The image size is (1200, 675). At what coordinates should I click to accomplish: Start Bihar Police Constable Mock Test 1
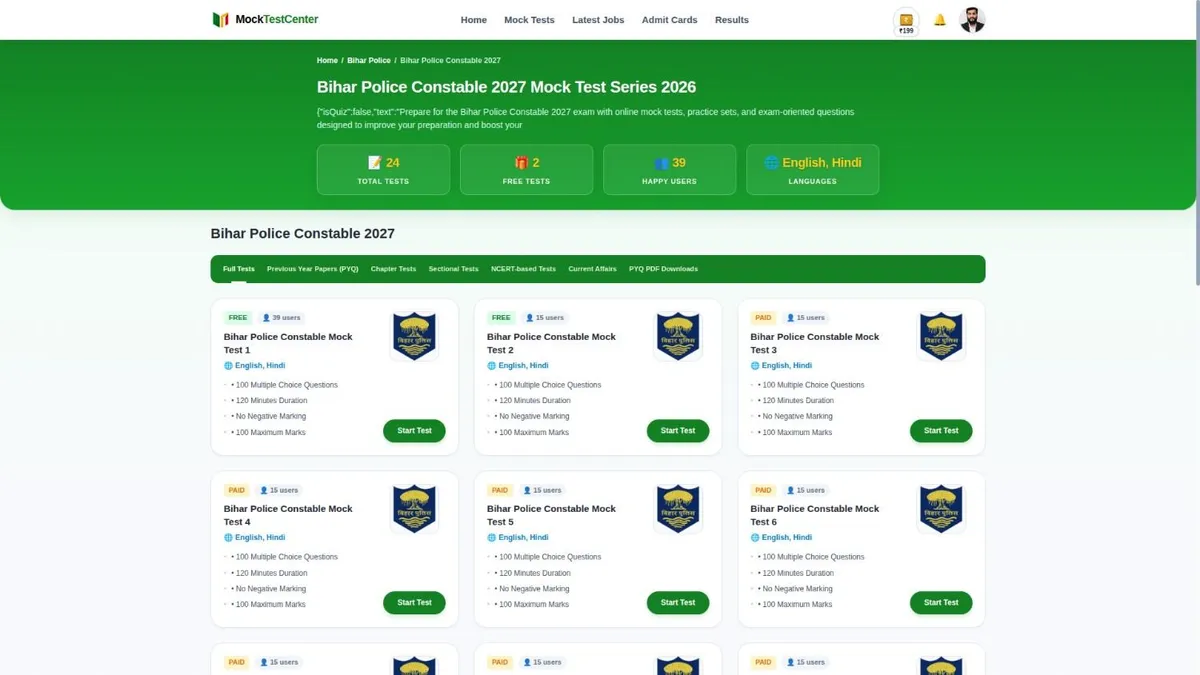click(414, 431)
